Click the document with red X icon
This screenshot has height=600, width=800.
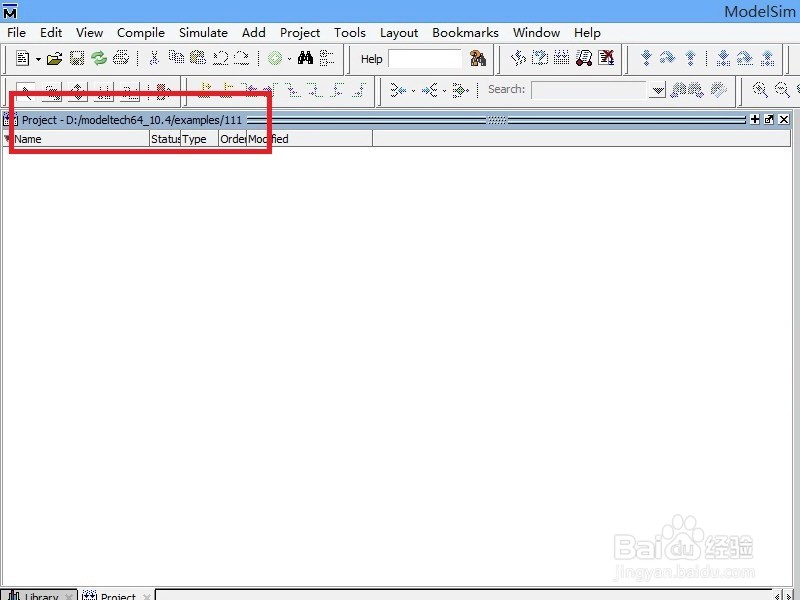point(606,58)
